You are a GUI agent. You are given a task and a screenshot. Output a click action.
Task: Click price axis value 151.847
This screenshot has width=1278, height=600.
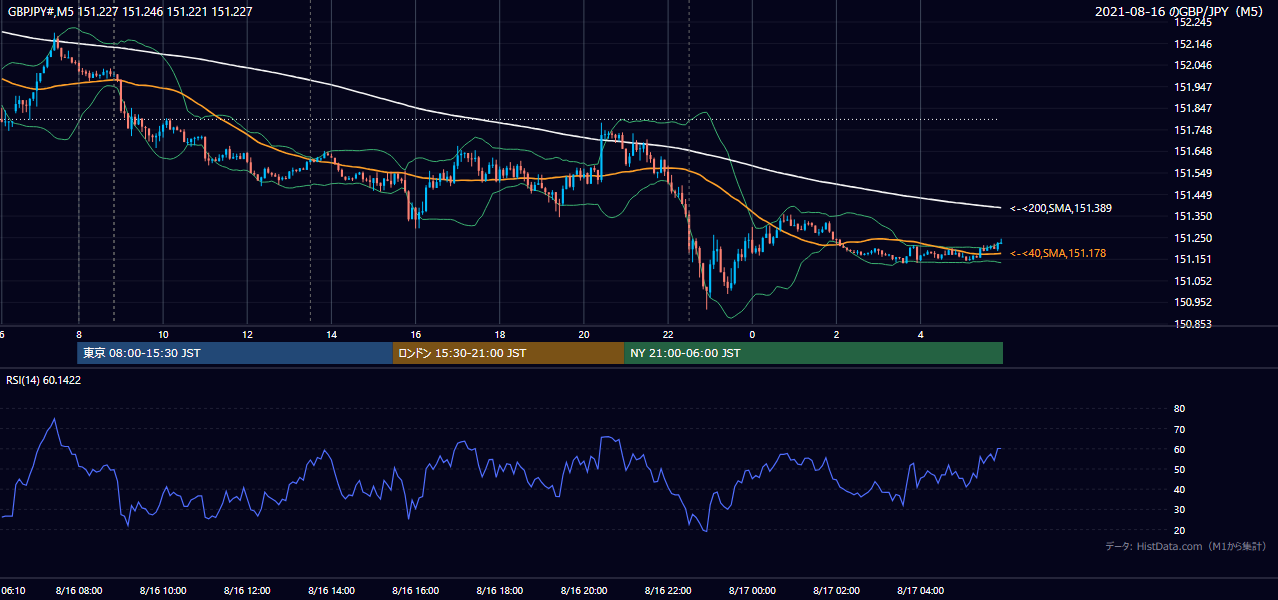[1192, 108]
